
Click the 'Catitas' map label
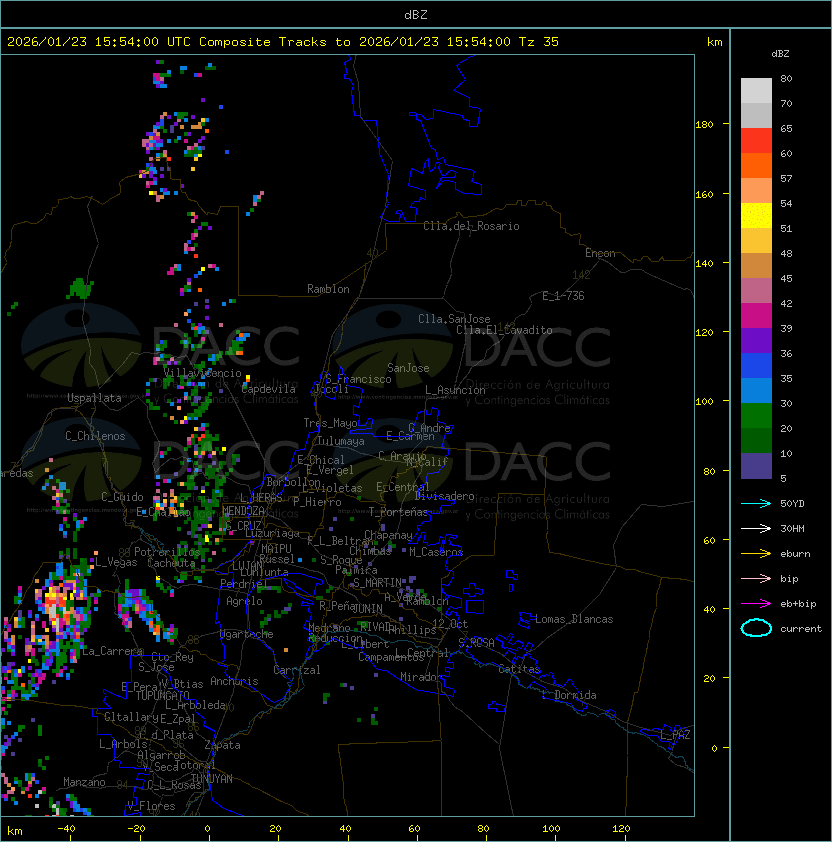point(519,669)
